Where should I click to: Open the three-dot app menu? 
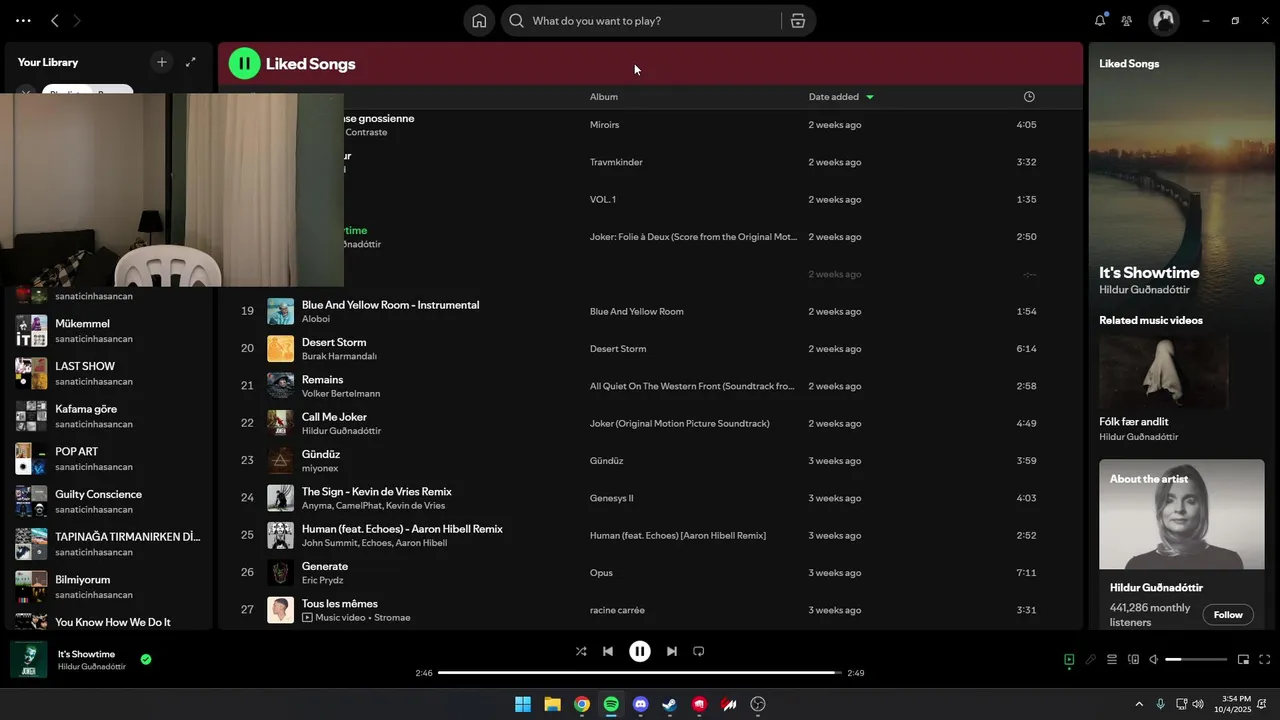(23, 20)
